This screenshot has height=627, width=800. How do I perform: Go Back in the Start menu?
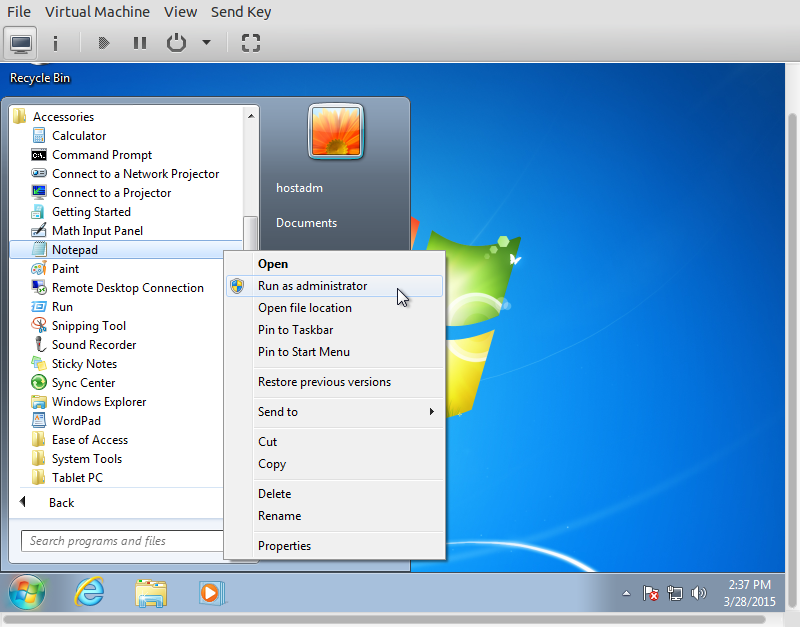pyautogui.click(x=60, y=503)
